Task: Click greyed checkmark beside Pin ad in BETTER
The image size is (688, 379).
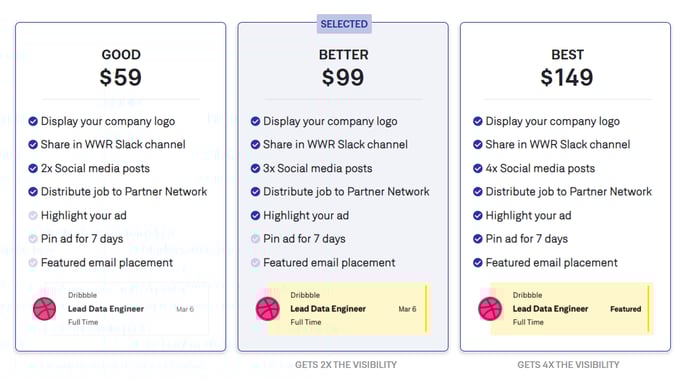Action: point(255,239)
